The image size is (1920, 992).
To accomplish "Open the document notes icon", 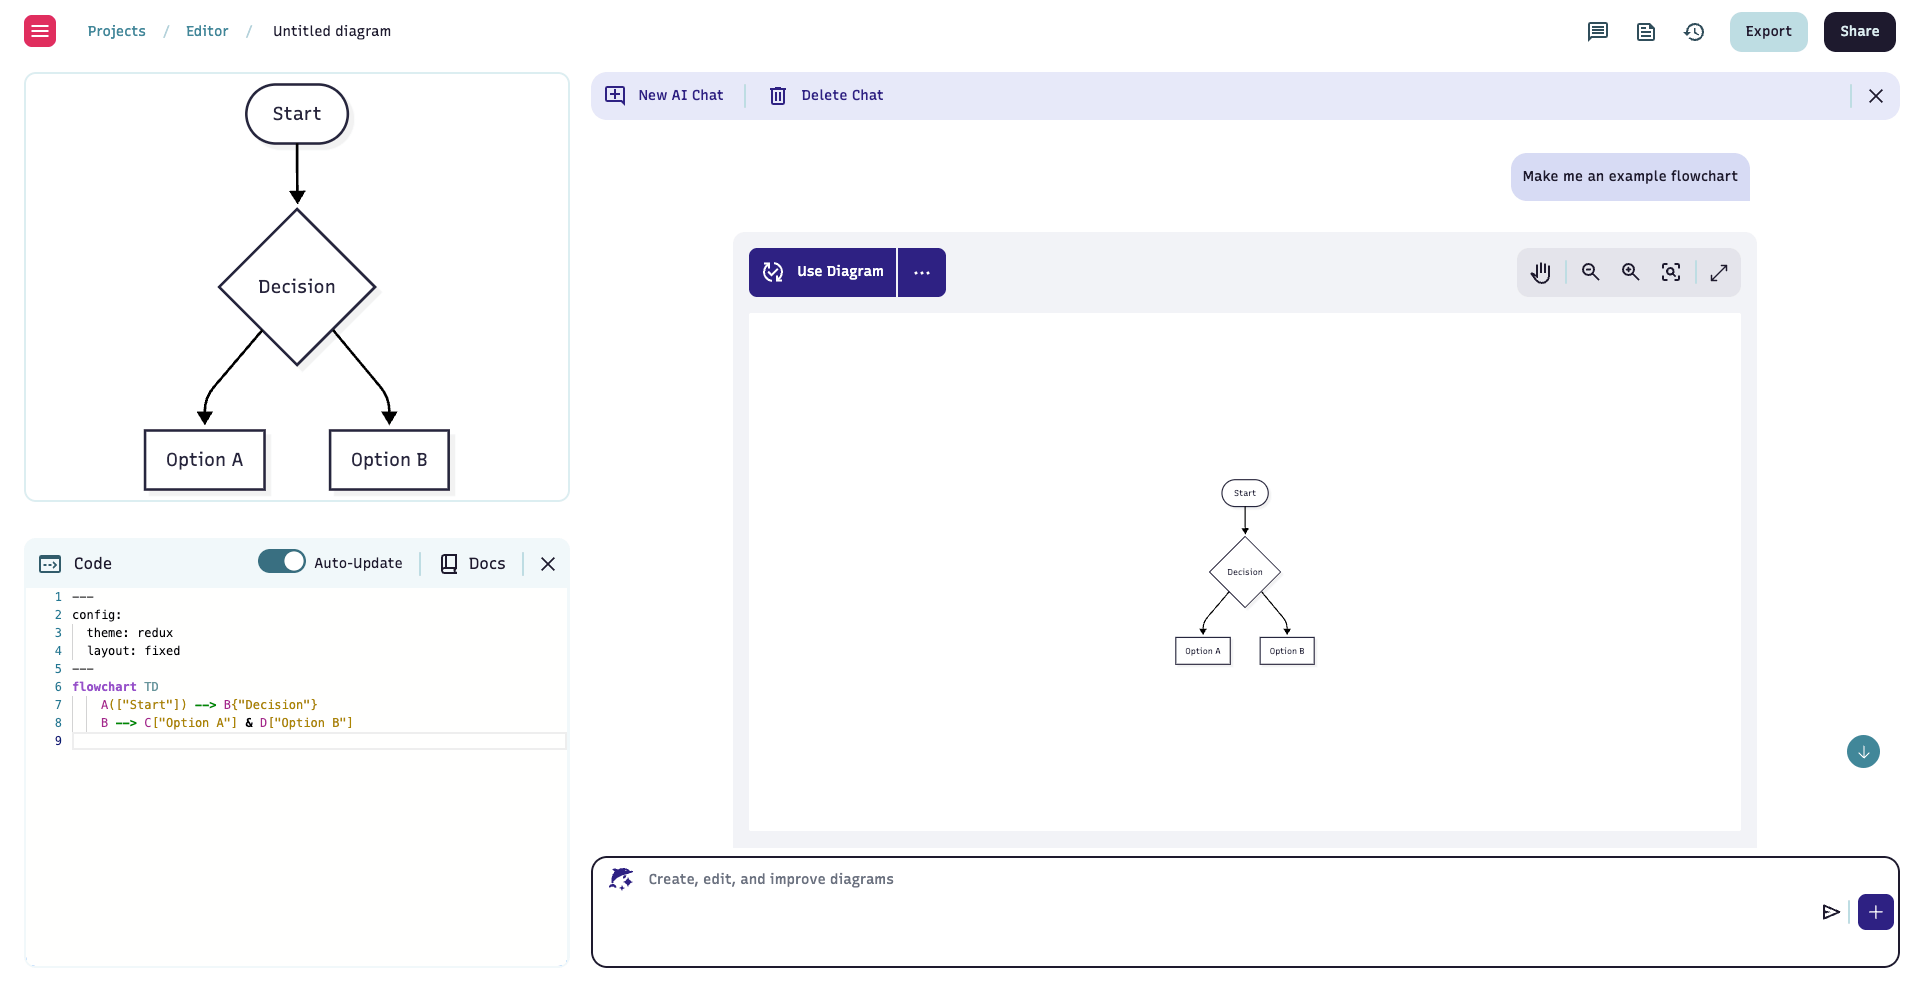I will pyautogui.click(x=1646, y=32).
